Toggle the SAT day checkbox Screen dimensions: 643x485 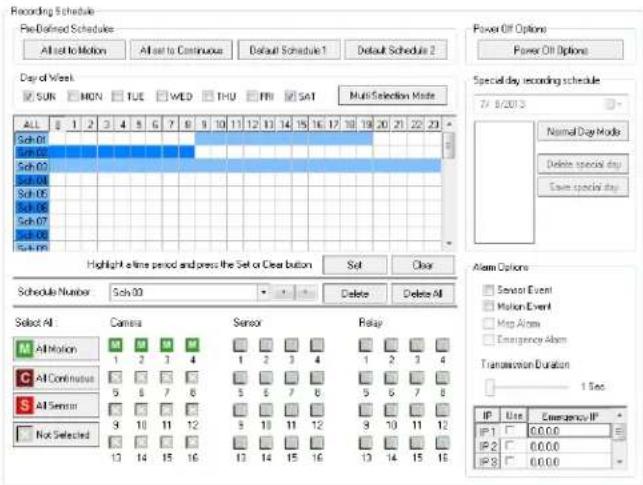coord(290,96)
